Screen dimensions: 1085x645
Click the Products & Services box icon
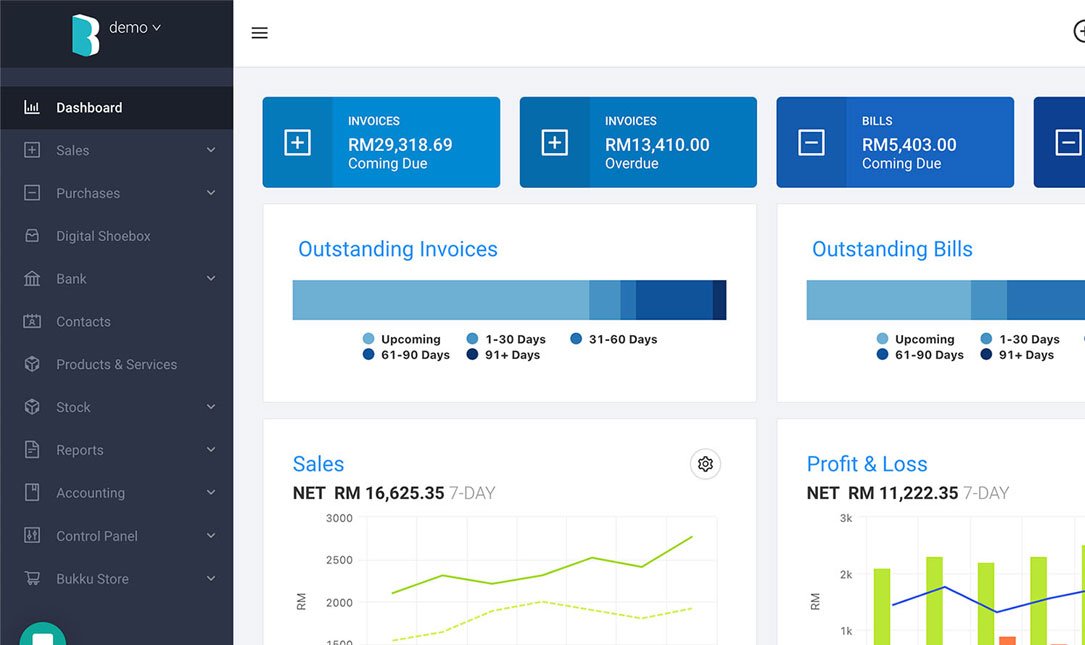(x=32, y=365)
